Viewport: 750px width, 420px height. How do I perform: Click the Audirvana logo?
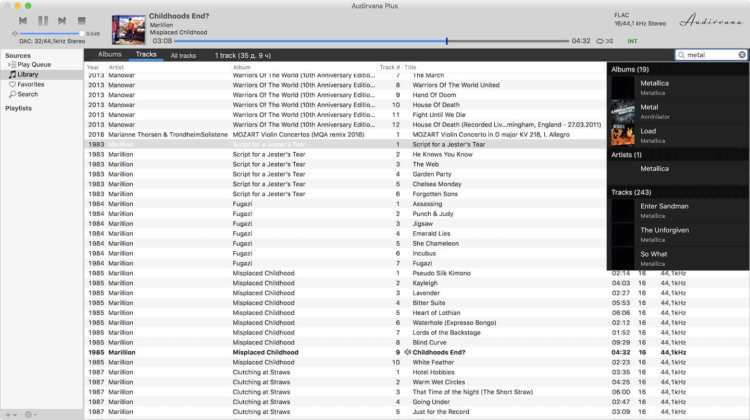pos(711,21)
